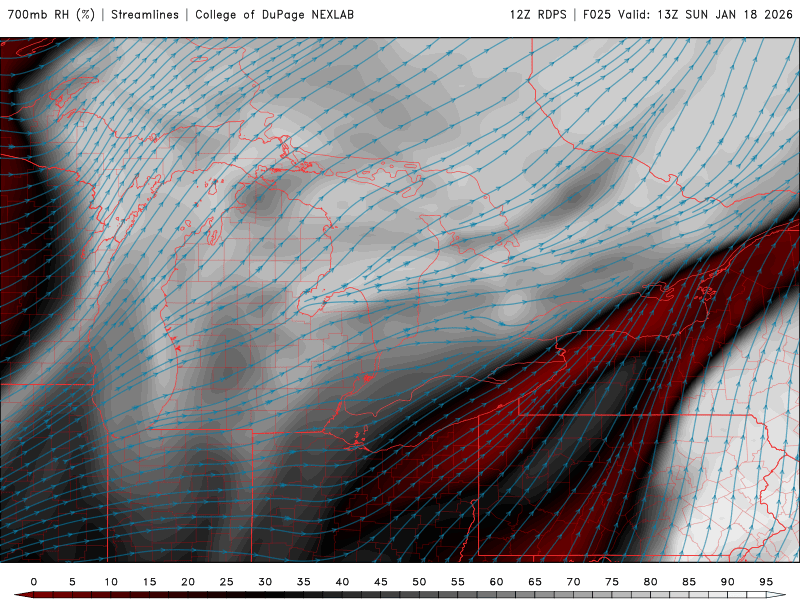Click the colorbar label "30"
The width and height of the screenshot is (800, 600).
click(265, 582)
